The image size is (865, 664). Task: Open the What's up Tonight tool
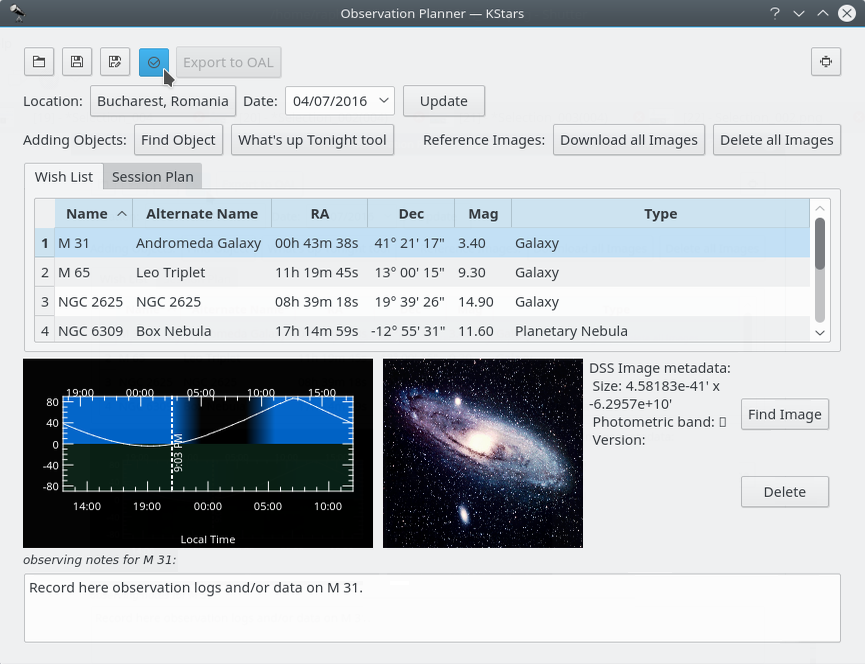312,140
